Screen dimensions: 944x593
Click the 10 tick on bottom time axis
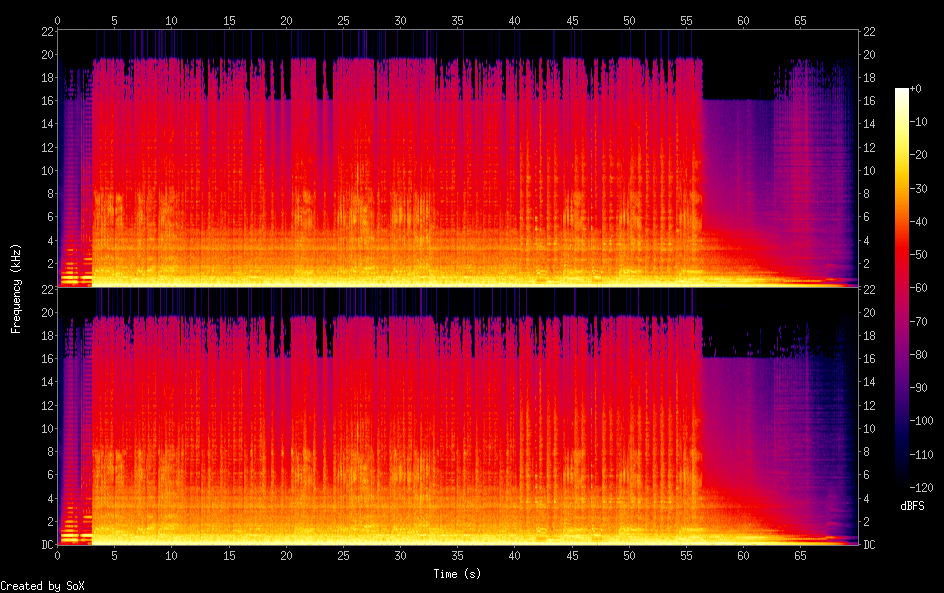pos(172,555)
